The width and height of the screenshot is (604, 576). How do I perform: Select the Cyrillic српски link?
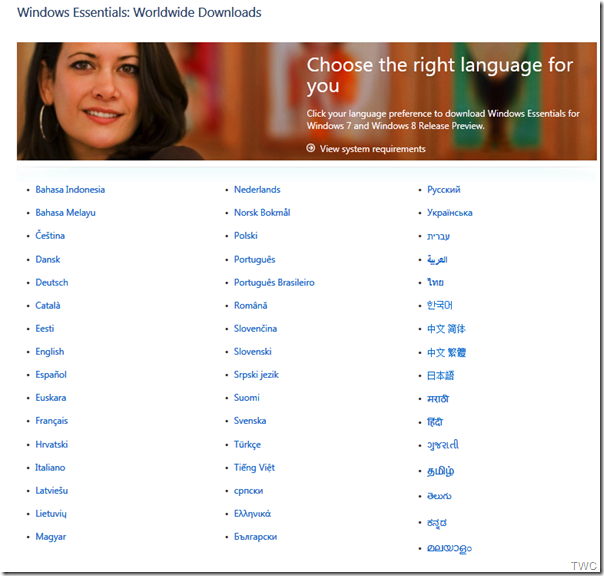[x=248, y=491]
